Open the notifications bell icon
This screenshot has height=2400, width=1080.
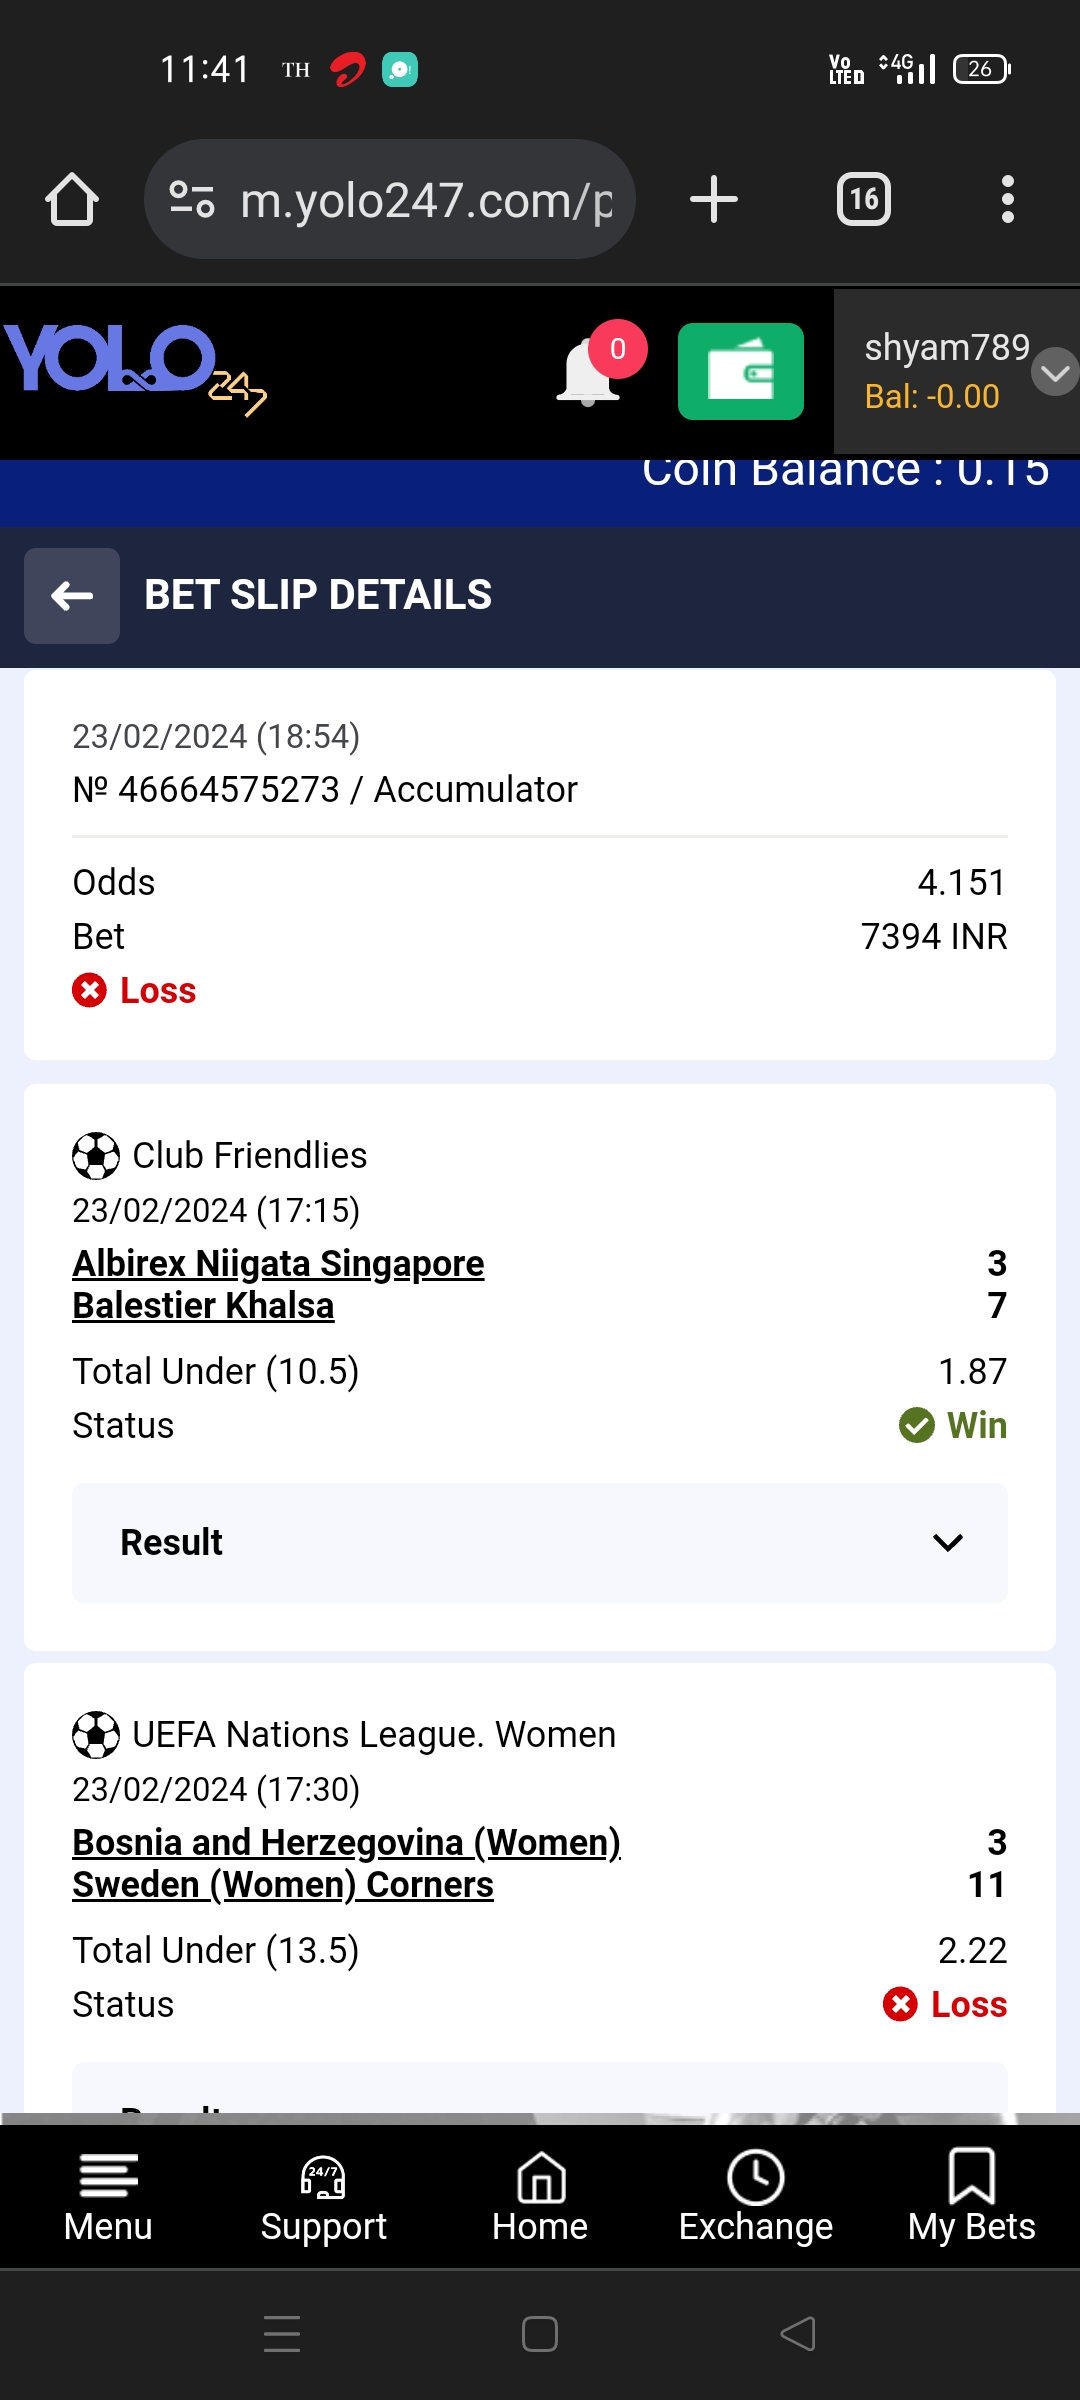(x=589, y=372)
